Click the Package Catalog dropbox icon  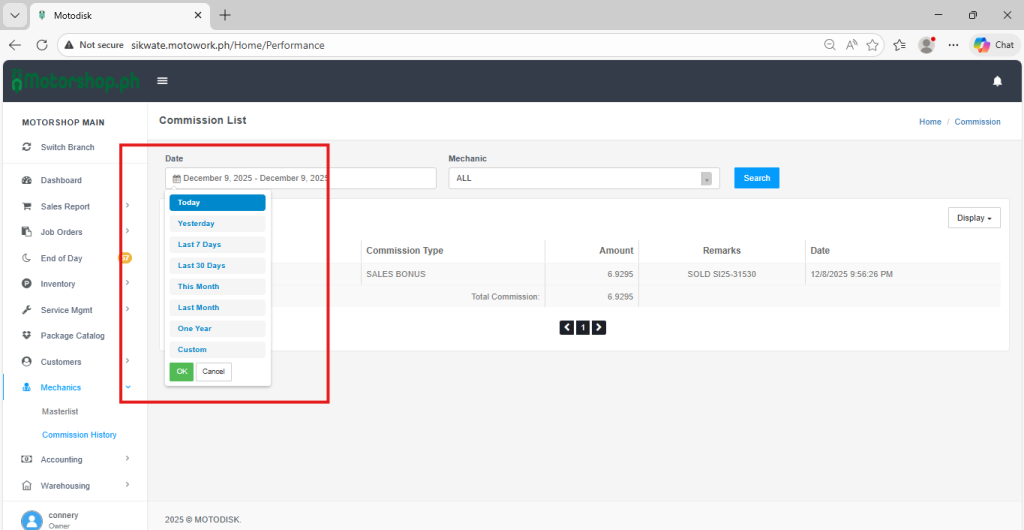point(27,336)
